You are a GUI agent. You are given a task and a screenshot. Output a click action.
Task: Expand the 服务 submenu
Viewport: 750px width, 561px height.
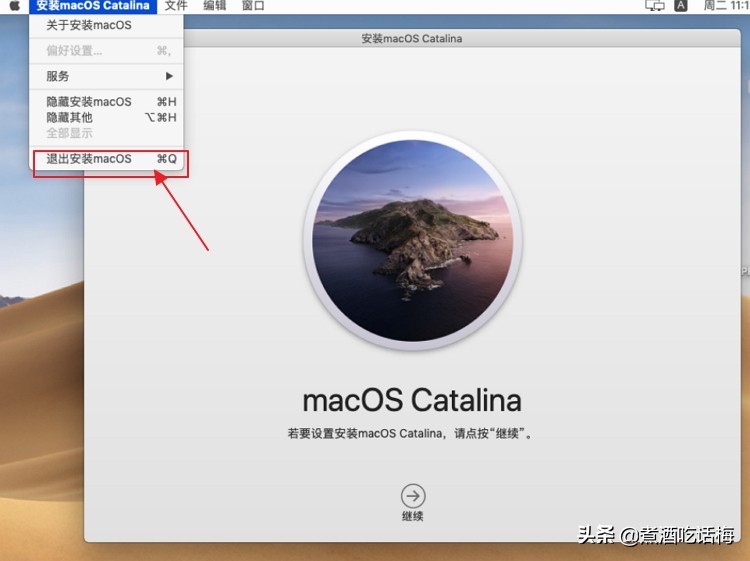106,76
